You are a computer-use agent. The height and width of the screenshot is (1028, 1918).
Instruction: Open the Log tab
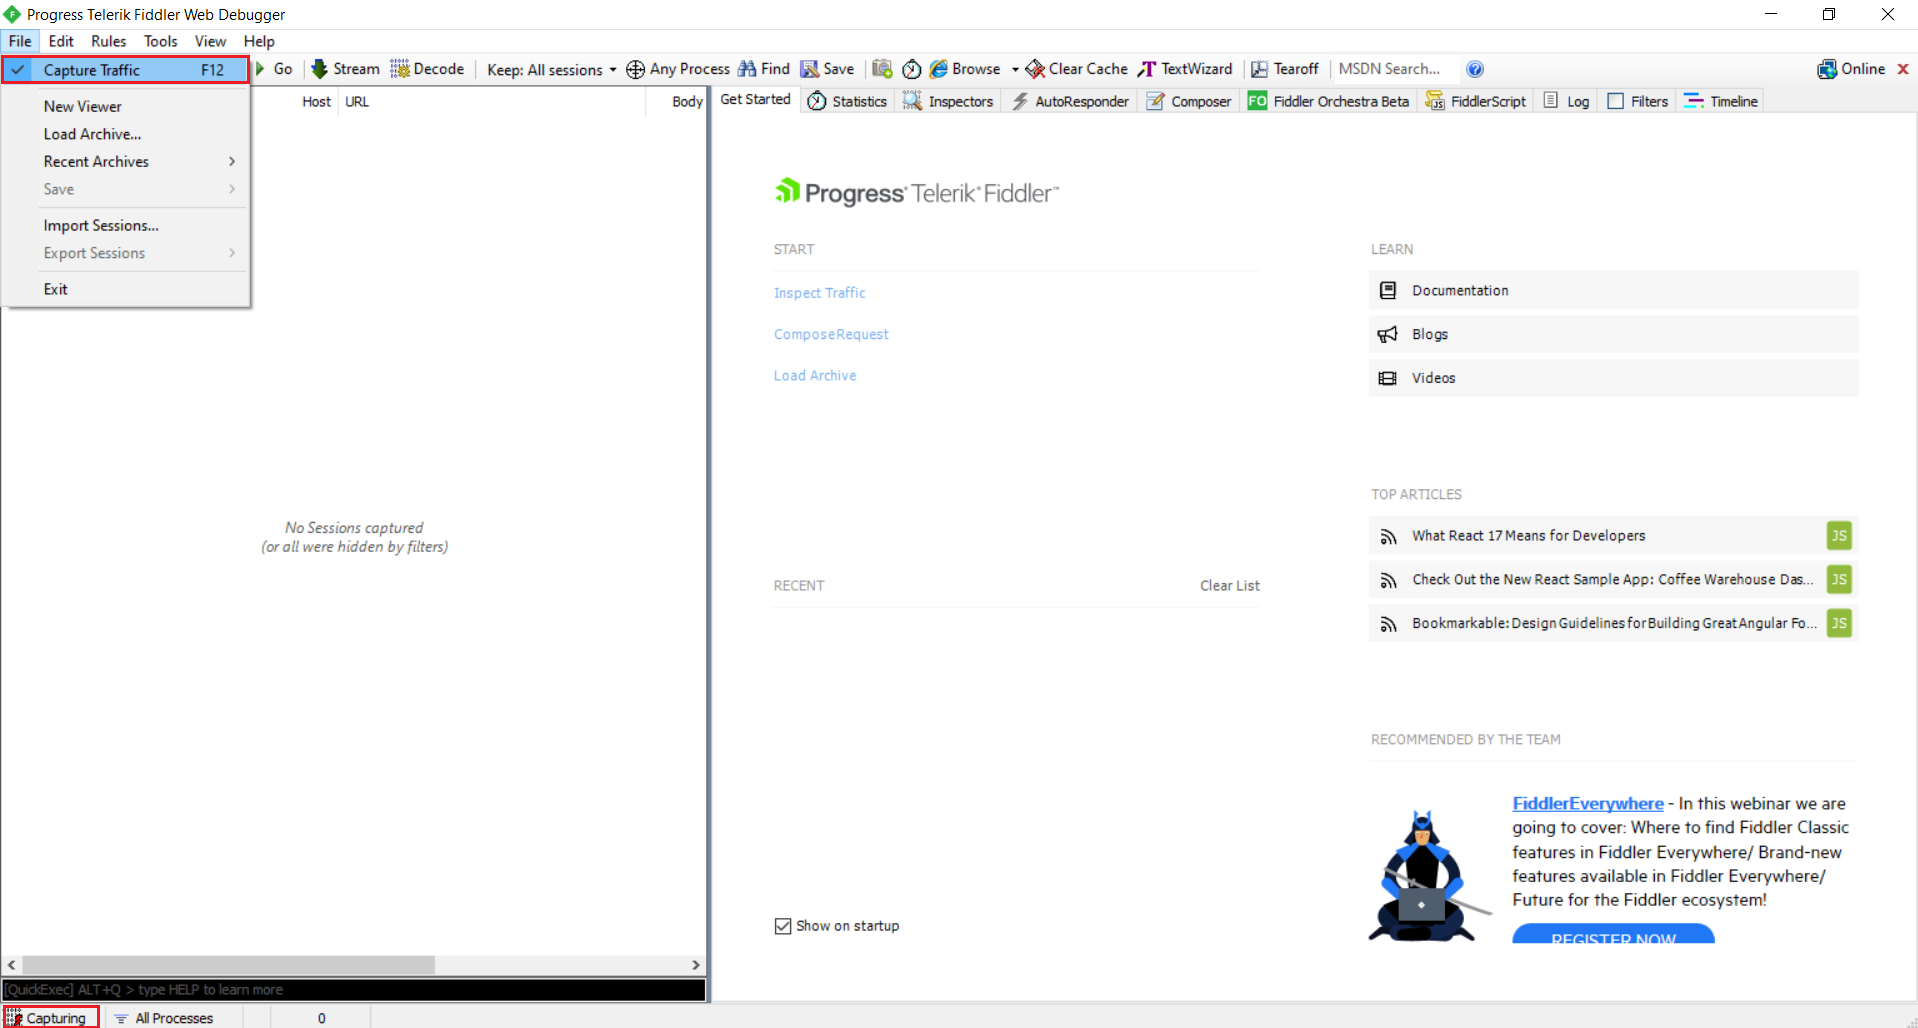[x=1567, y=101]
